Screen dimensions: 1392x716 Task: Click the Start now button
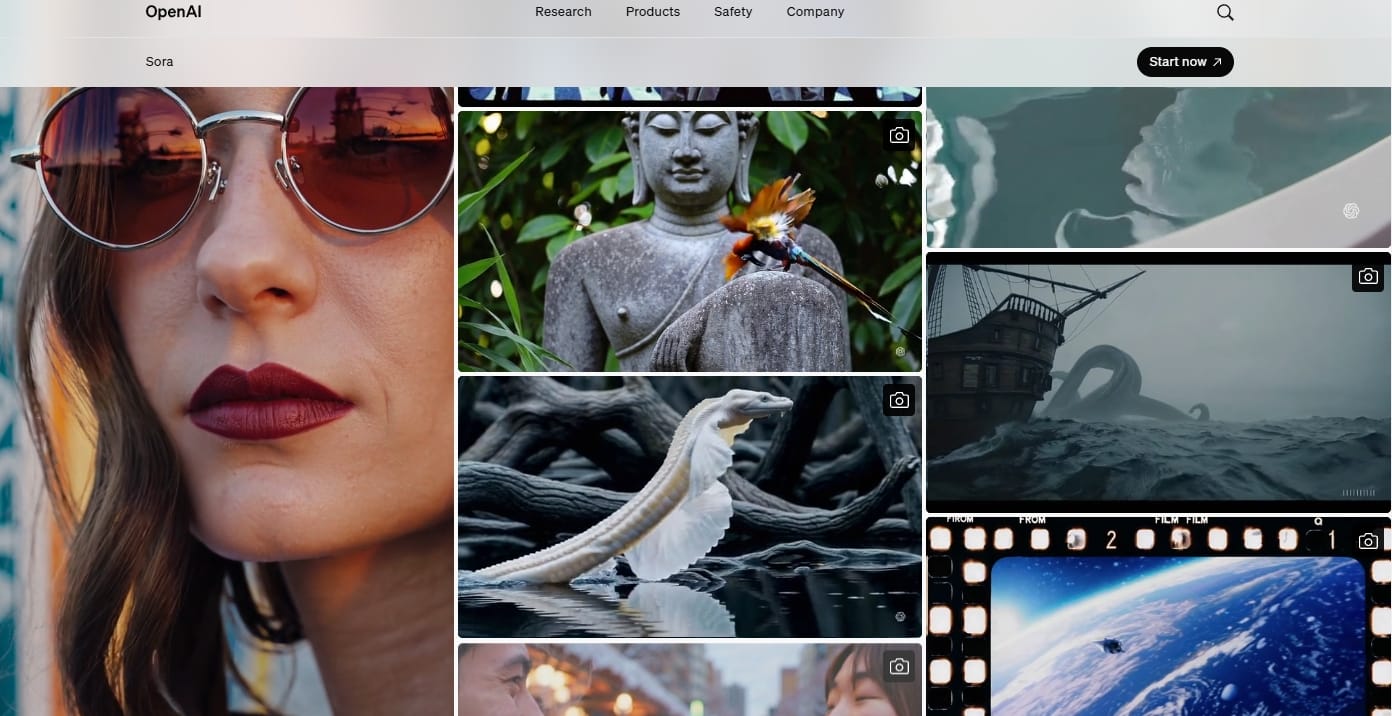[x=1185, y=62]
